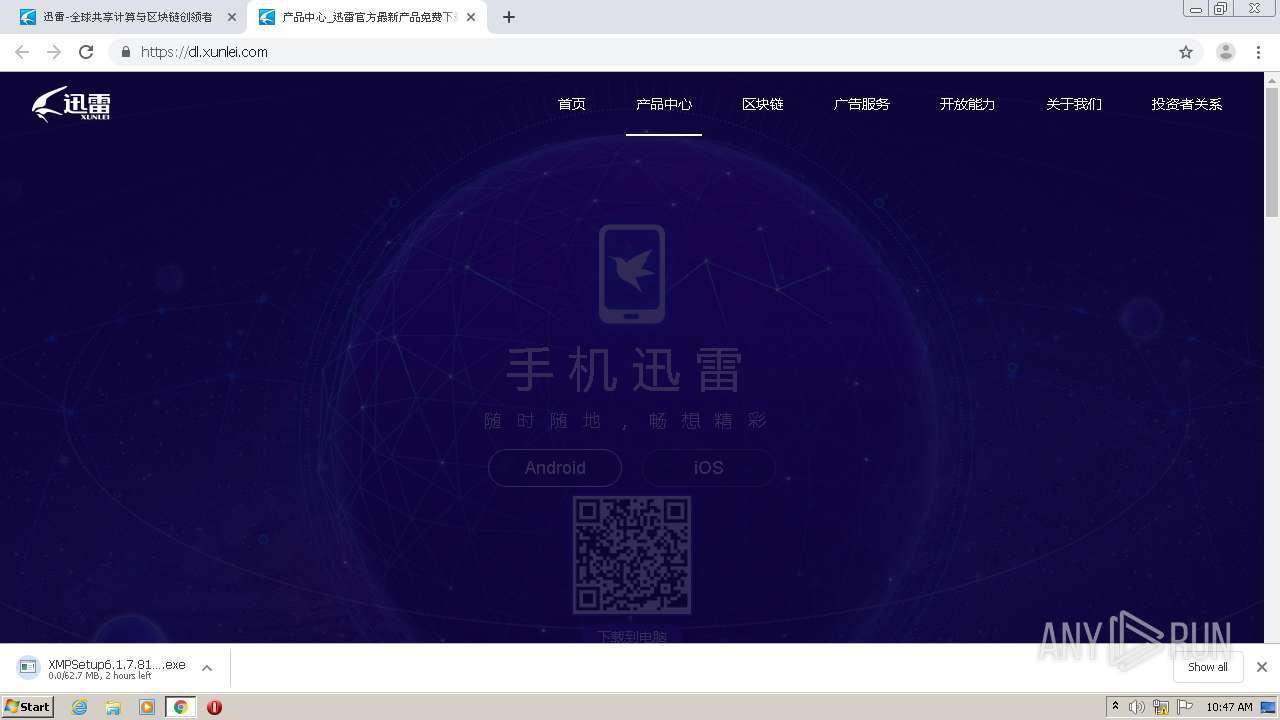Open the network tray icon
The height and width of the screenshot is (720, 1280).
1161,707
